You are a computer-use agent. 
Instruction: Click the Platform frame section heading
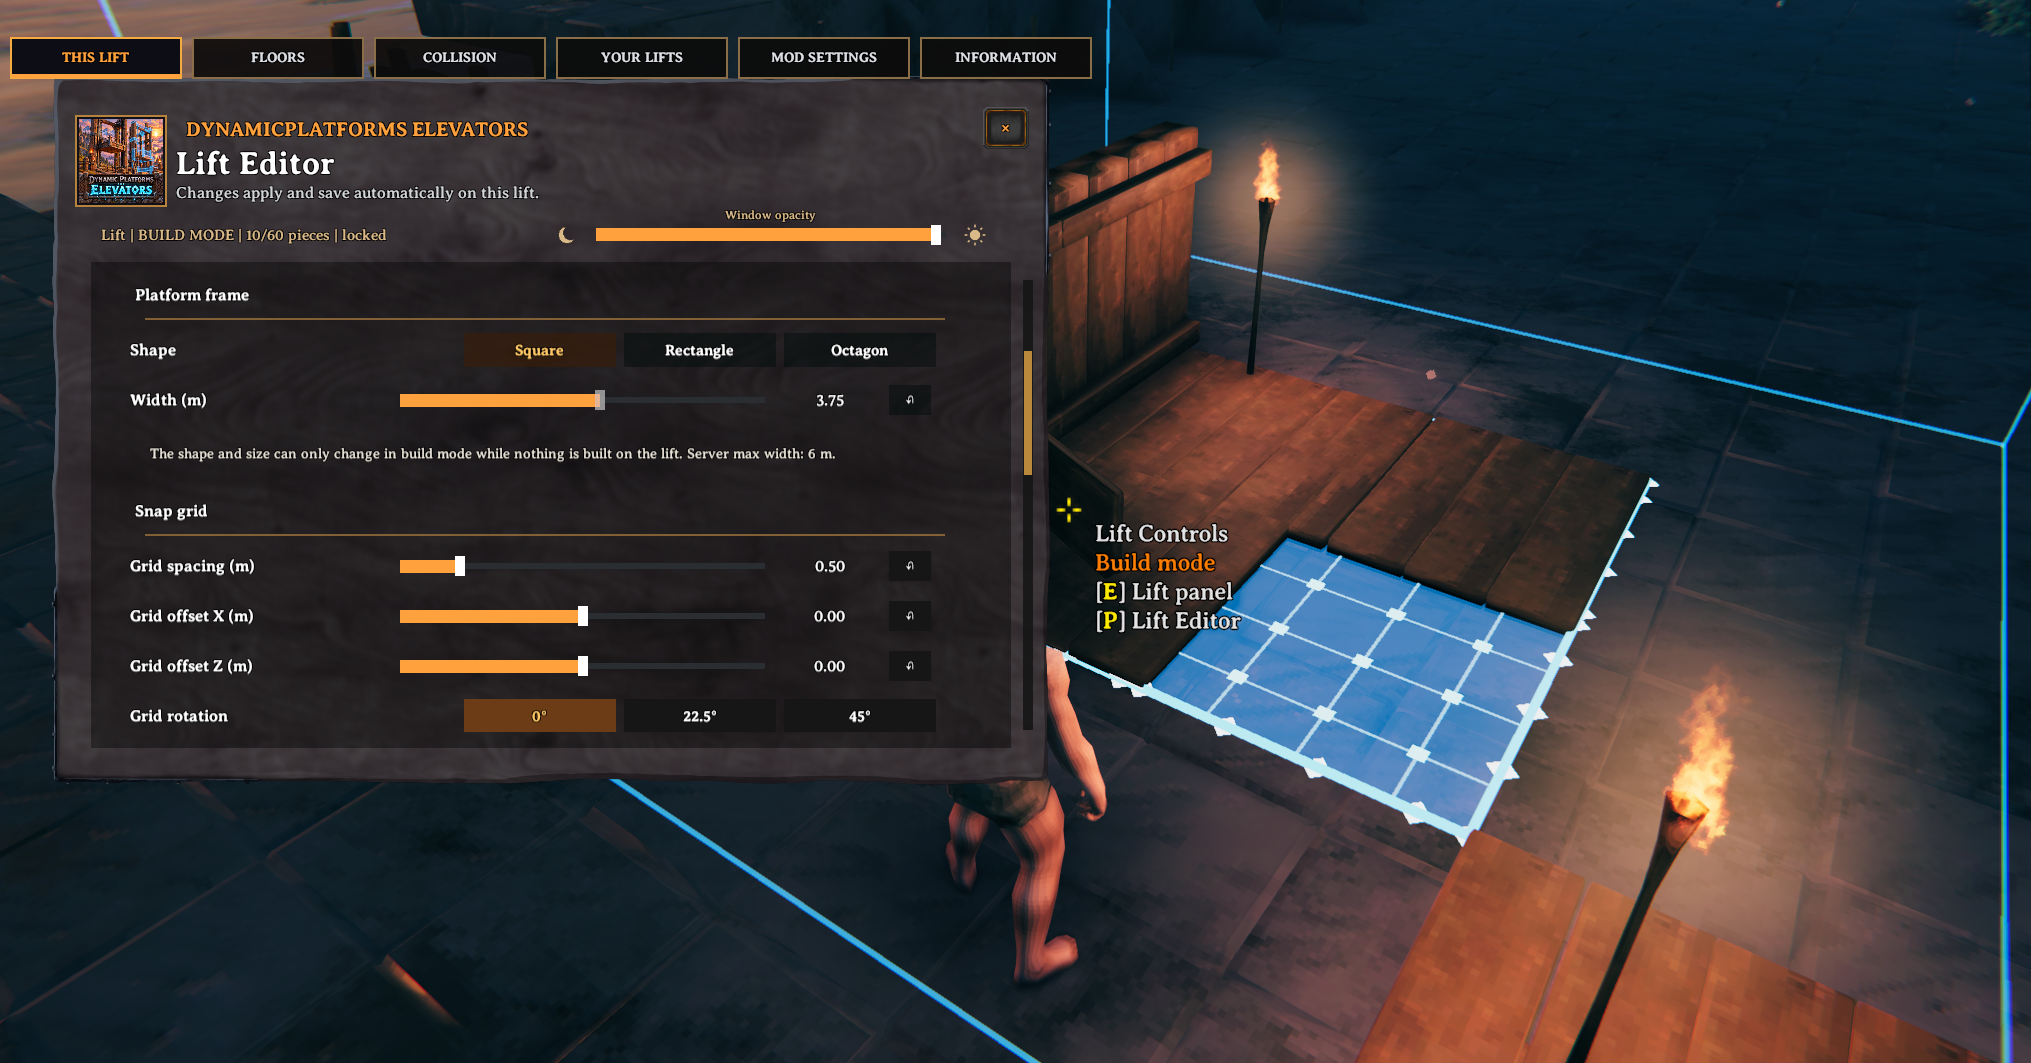pos(192,295)
